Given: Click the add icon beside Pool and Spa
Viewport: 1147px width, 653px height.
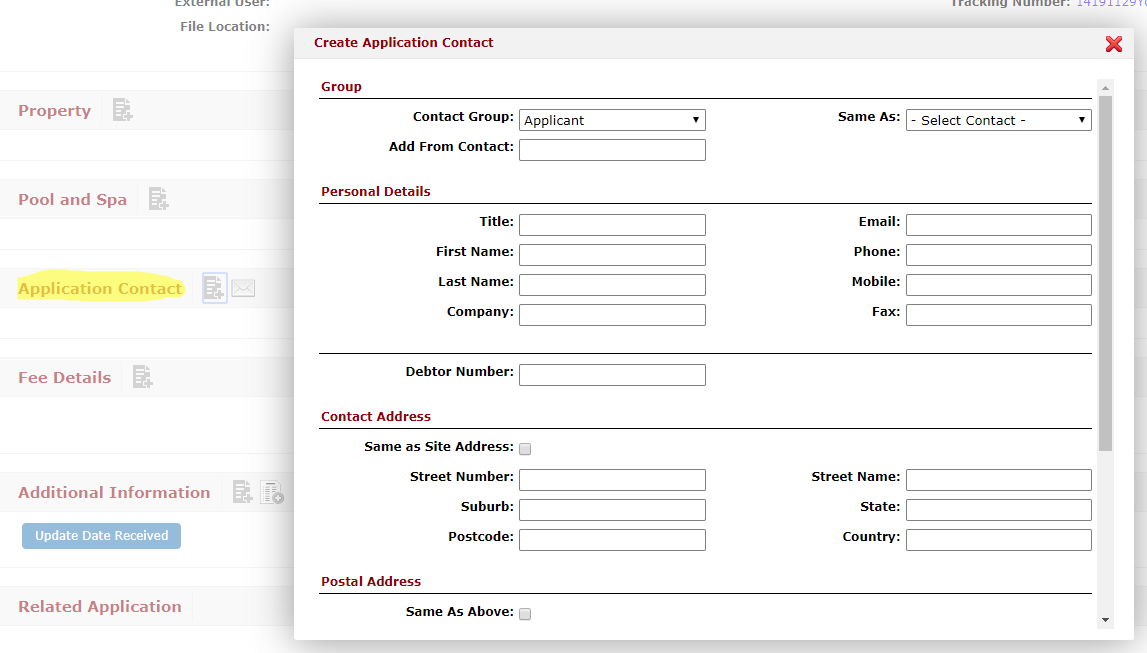Looking at the screenshot, I should pyautogui.click(x=158, y=199).
